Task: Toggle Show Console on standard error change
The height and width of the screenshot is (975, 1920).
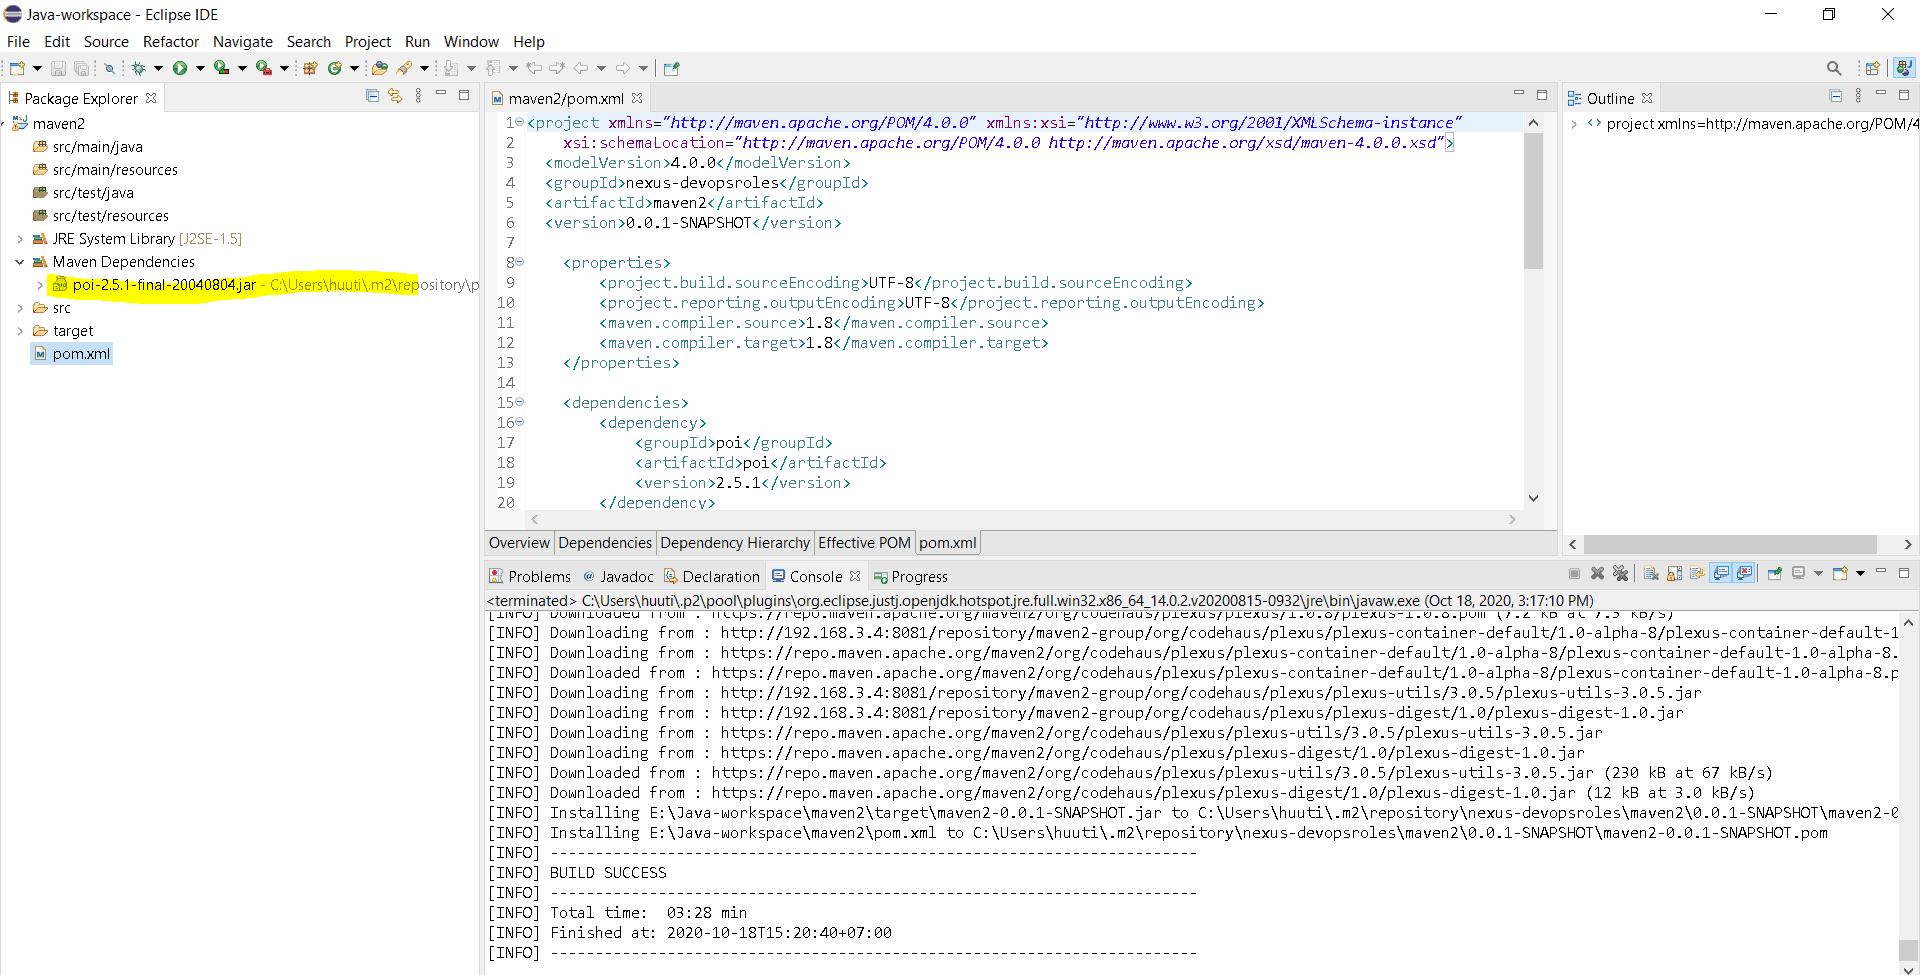Action: [1745, 574]
